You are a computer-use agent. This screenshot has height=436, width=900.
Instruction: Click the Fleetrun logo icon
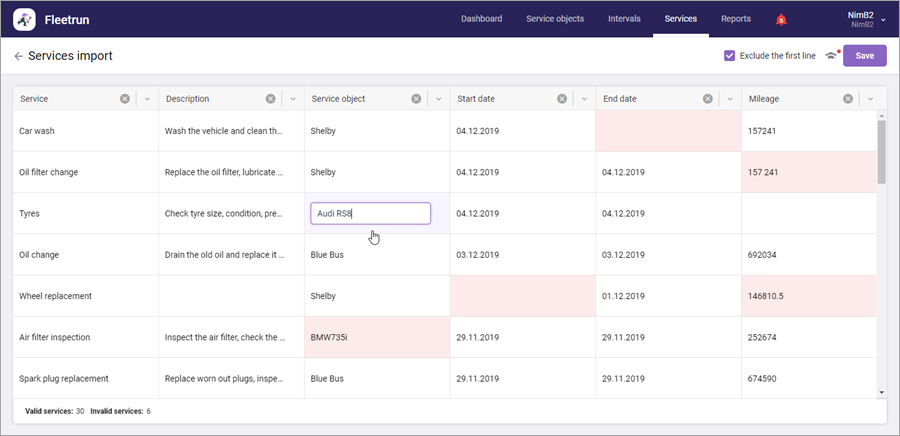click(x=24, y=19)
